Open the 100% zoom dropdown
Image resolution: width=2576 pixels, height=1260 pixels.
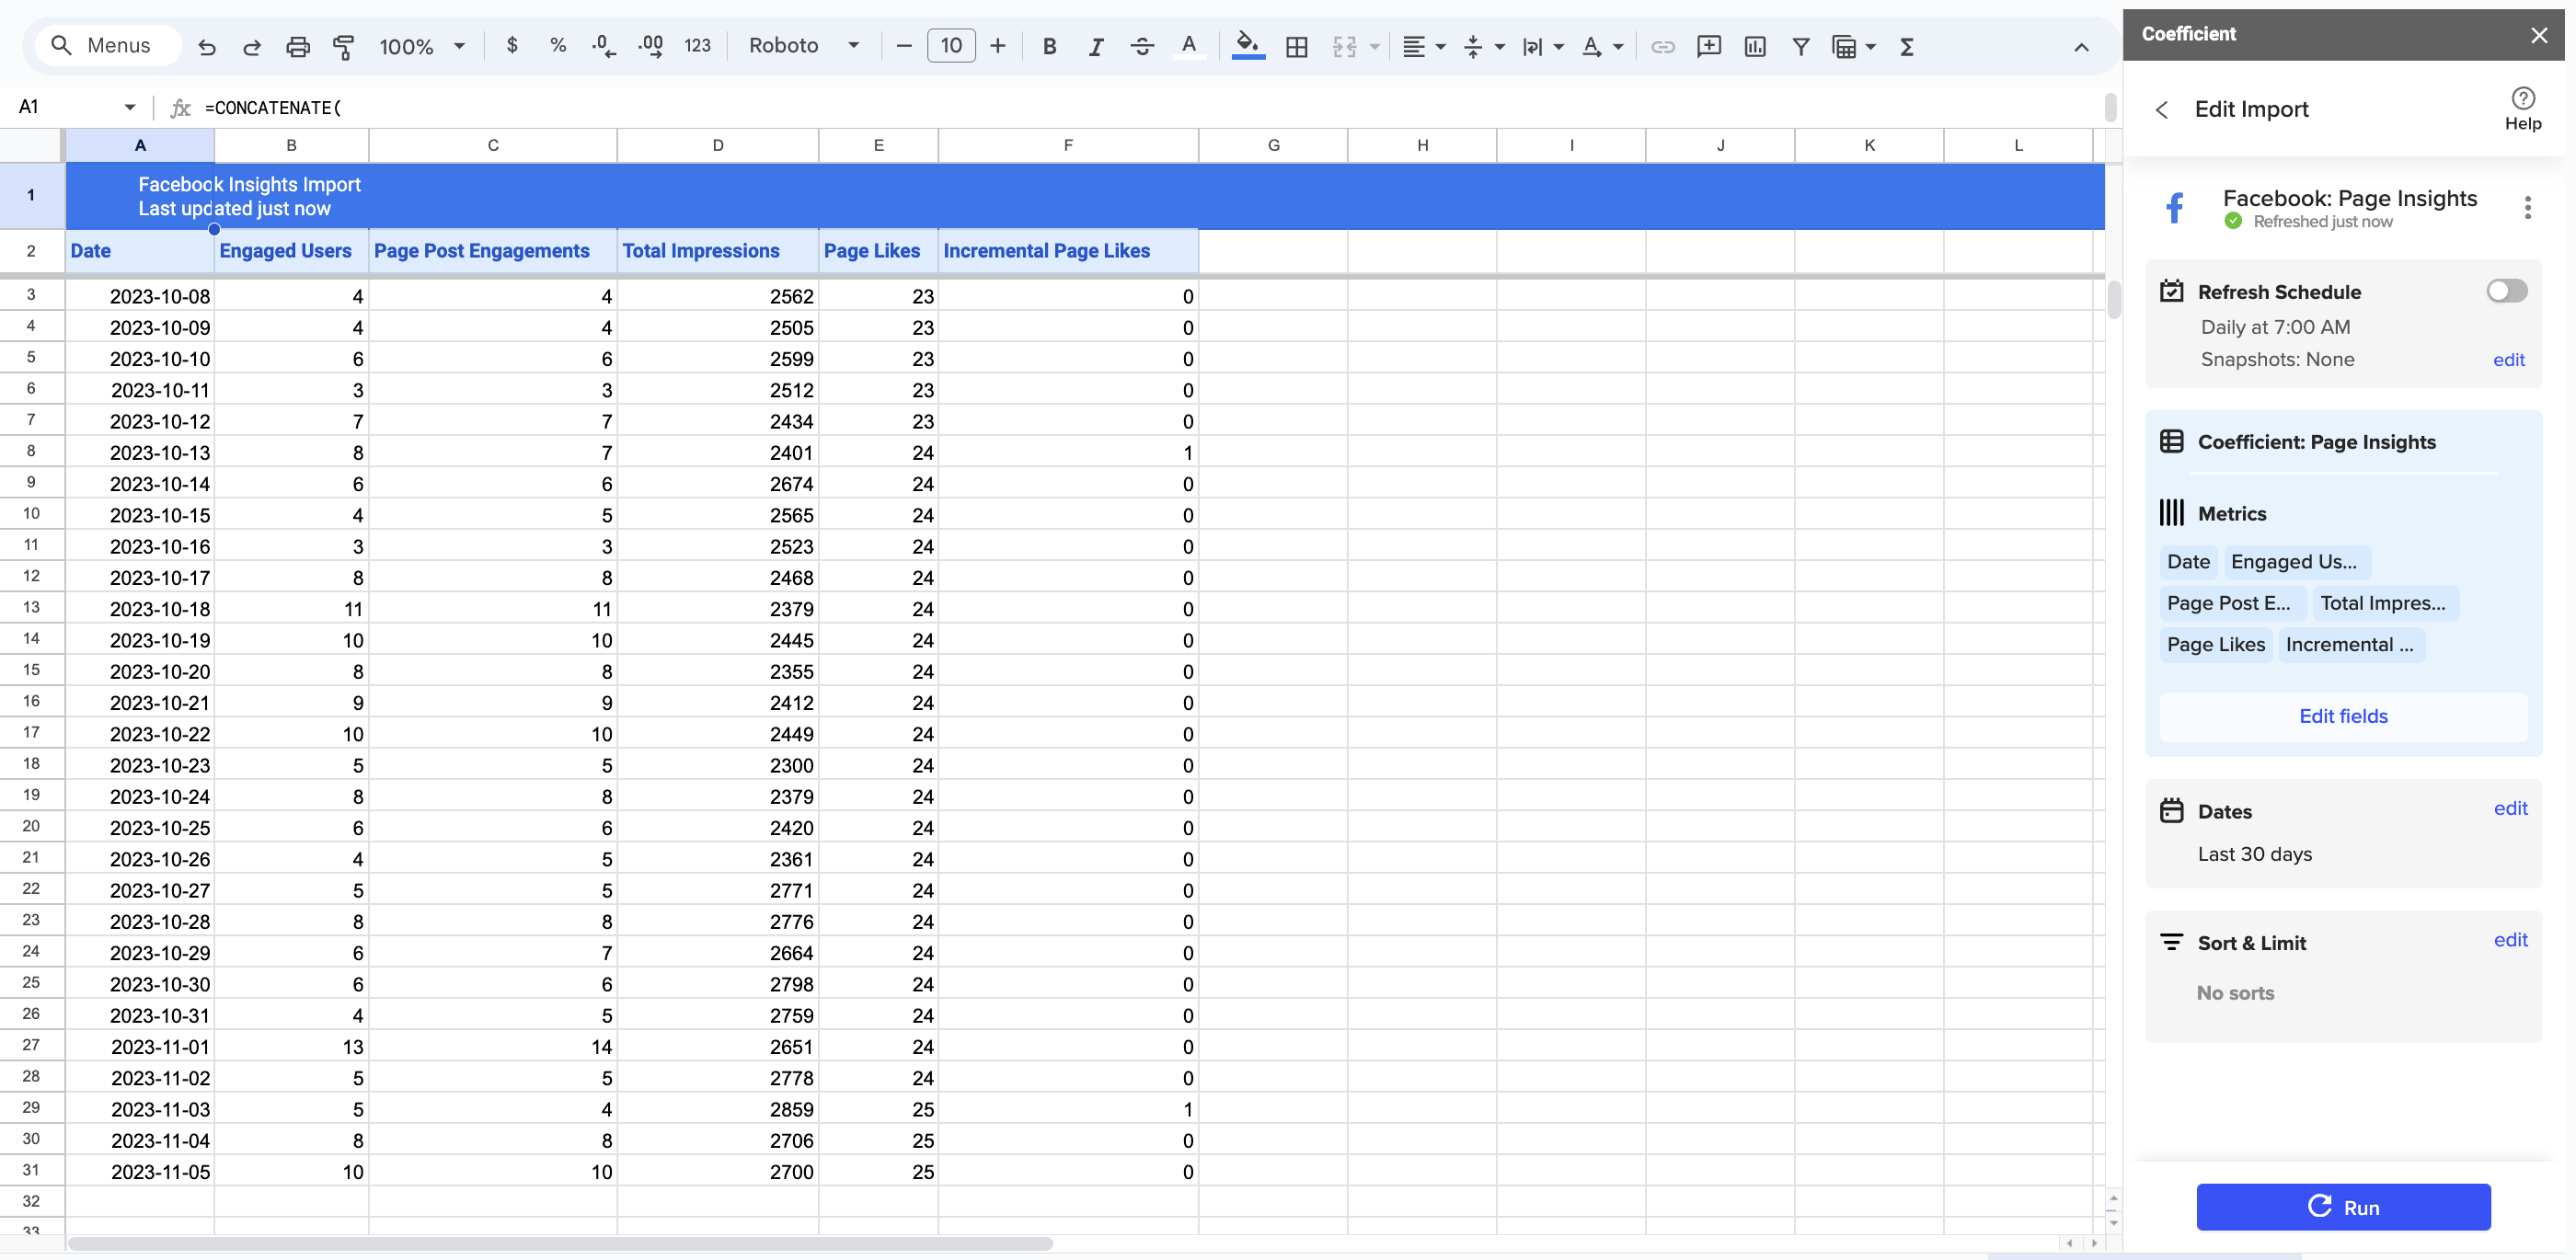coord(422,46)
